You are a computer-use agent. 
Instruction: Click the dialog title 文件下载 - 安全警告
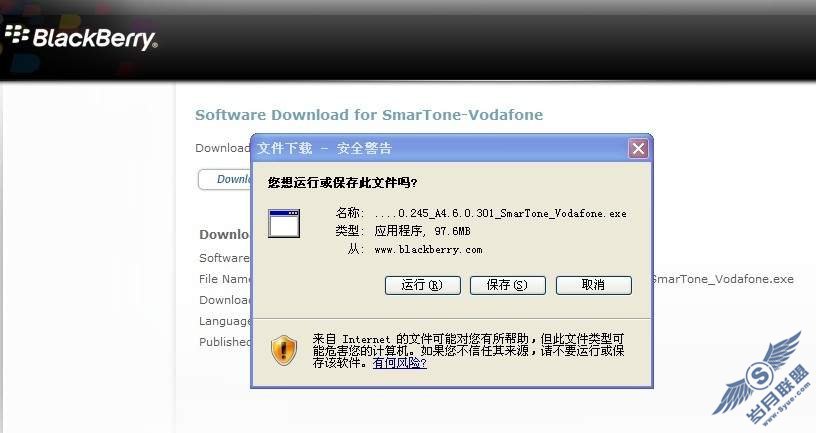coord(324,148)
